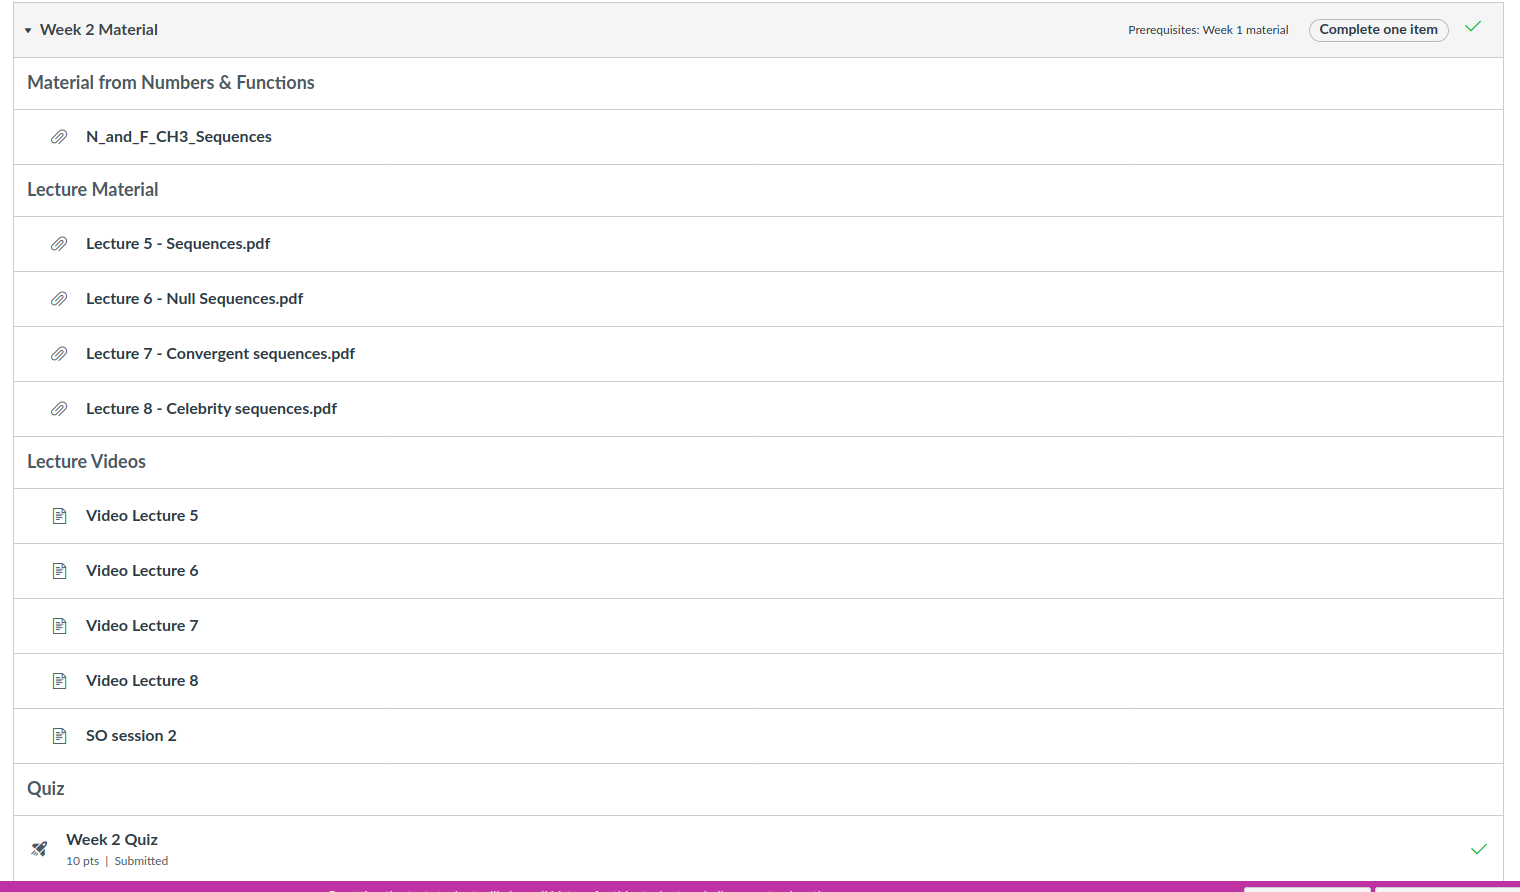Image resolution: width=1520 pixels, height=892 pixels.
Task: Click page icon beside Video Lecture 5
Action: (x=59, y=516)
